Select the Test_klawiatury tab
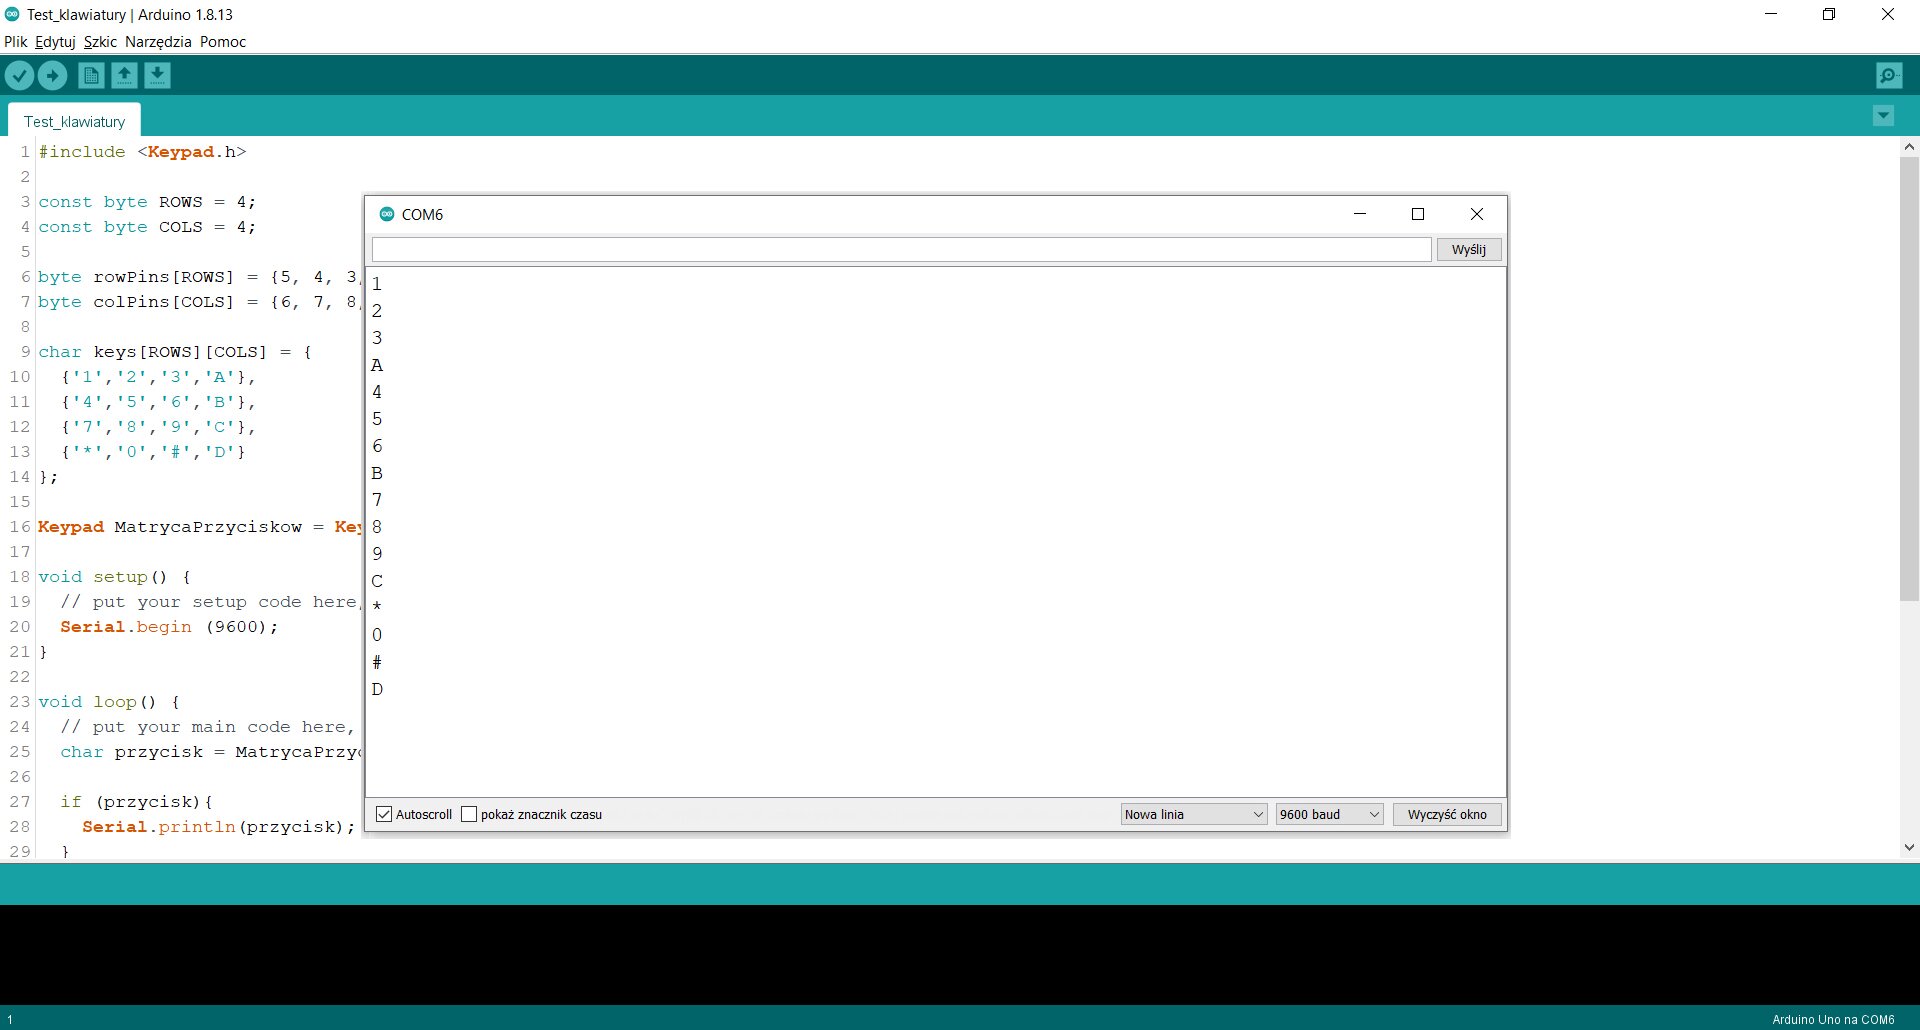 [74, 120]
